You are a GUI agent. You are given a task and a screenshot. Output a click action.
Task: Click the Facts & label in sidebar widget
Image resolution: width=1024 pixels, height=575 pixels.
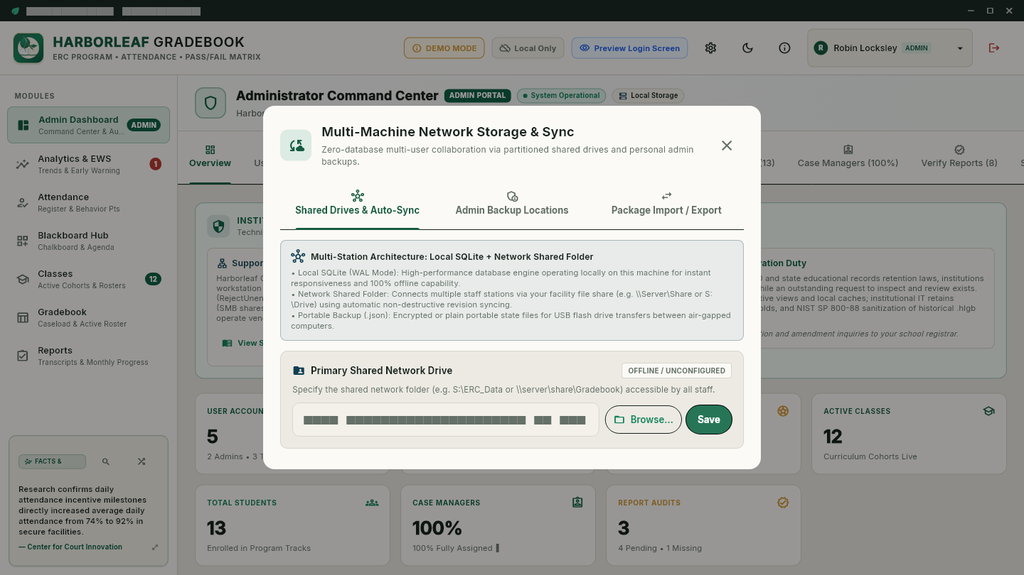point(52,461)
